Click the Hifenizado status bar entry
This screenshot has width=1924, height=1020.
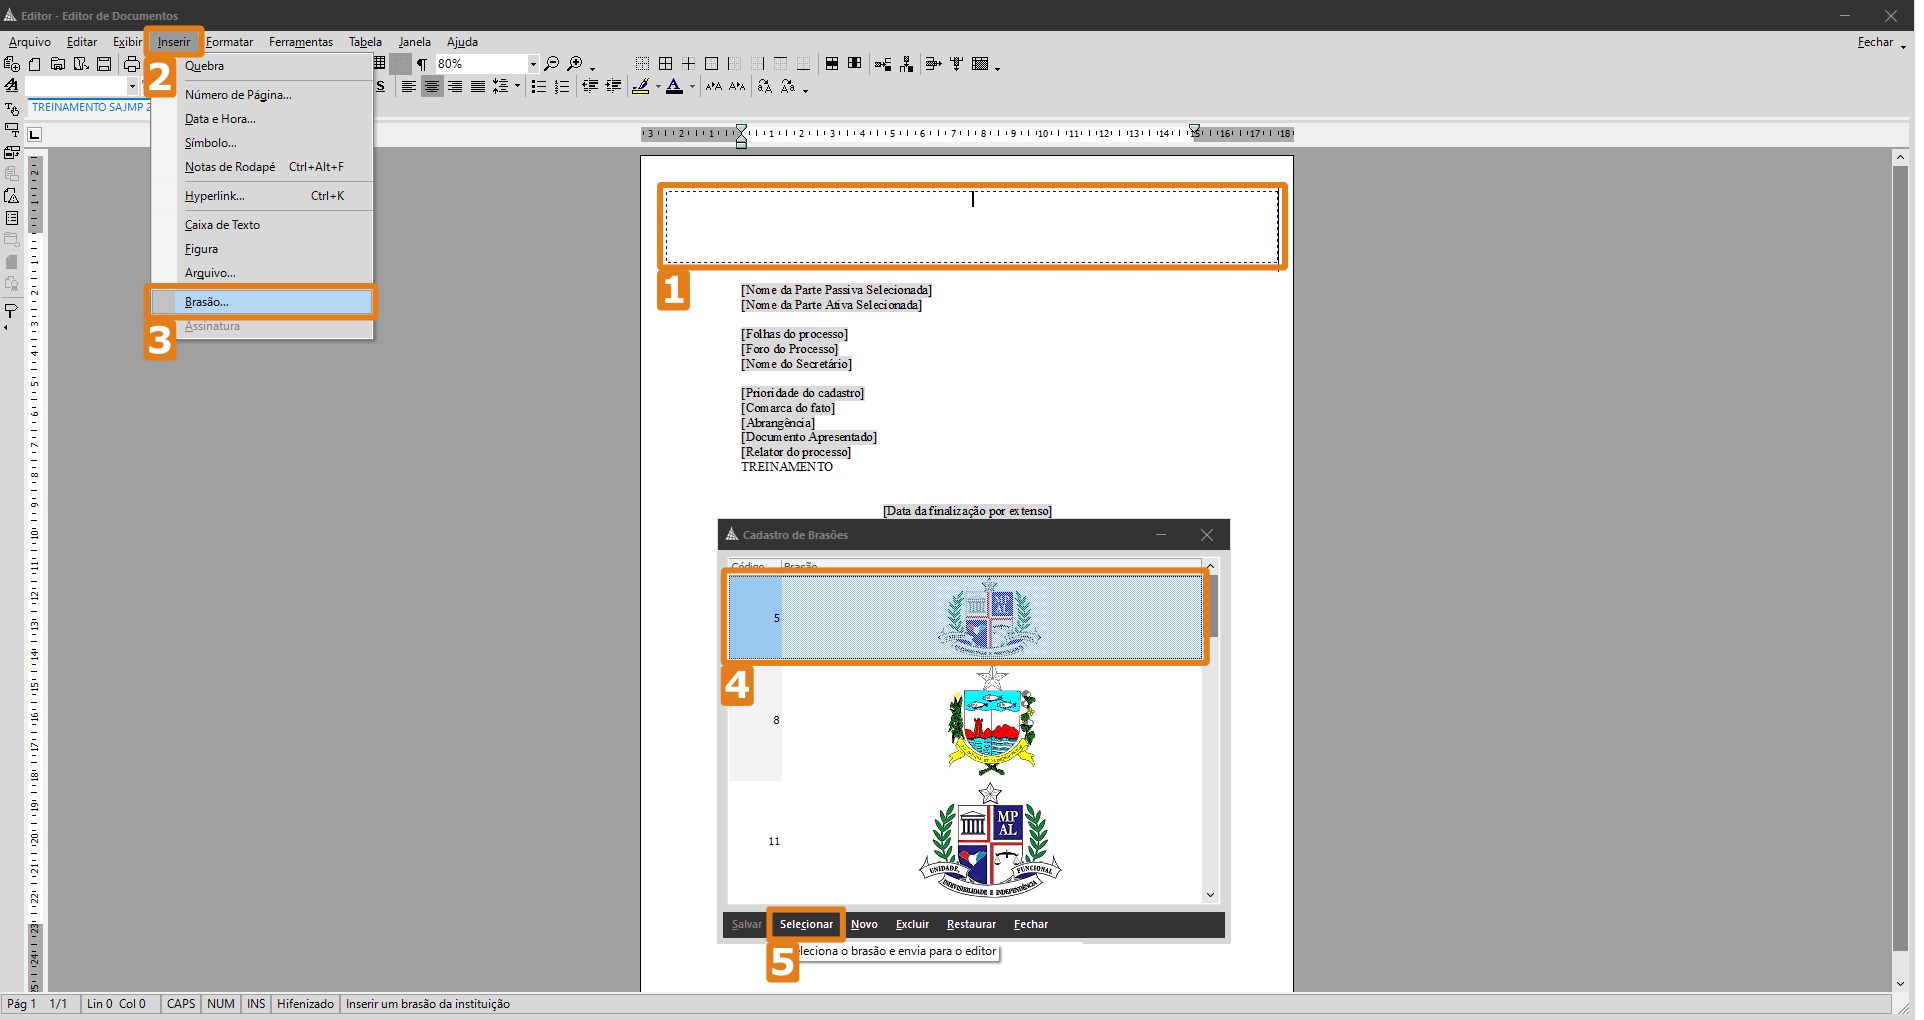click(x=305, y=1004)
